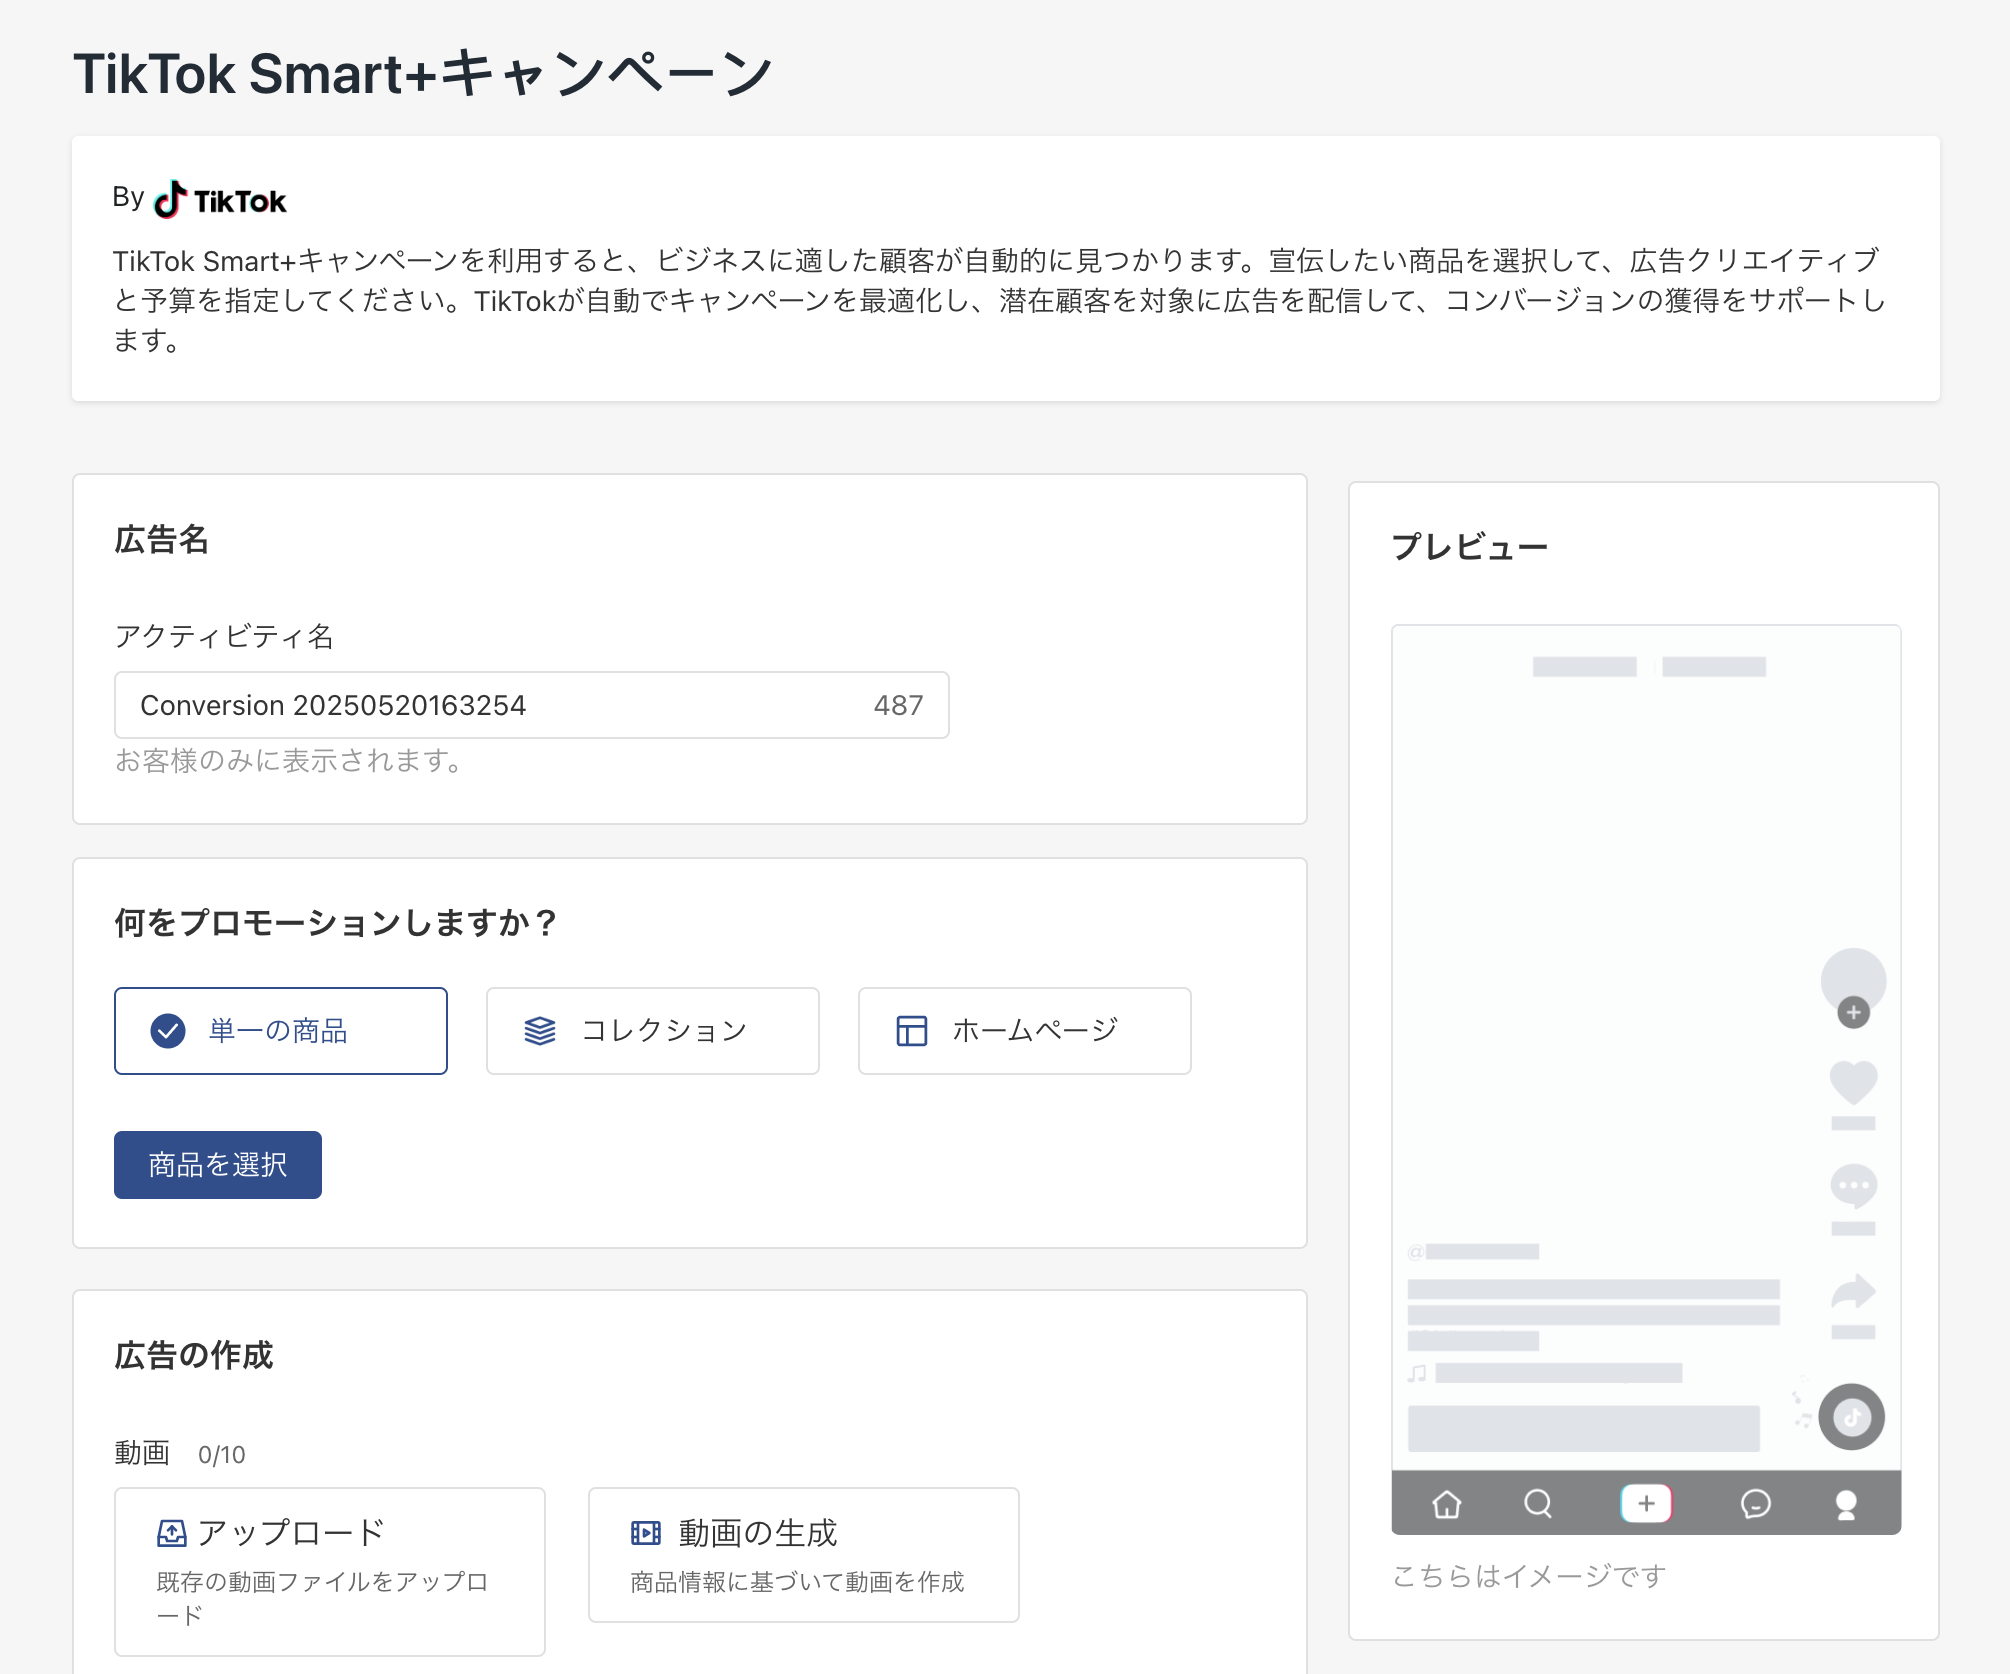Click the spinning music disc icon
Image resolution: width=2010 pixels, height=1674 pixels.
tap(1852, 1417)
